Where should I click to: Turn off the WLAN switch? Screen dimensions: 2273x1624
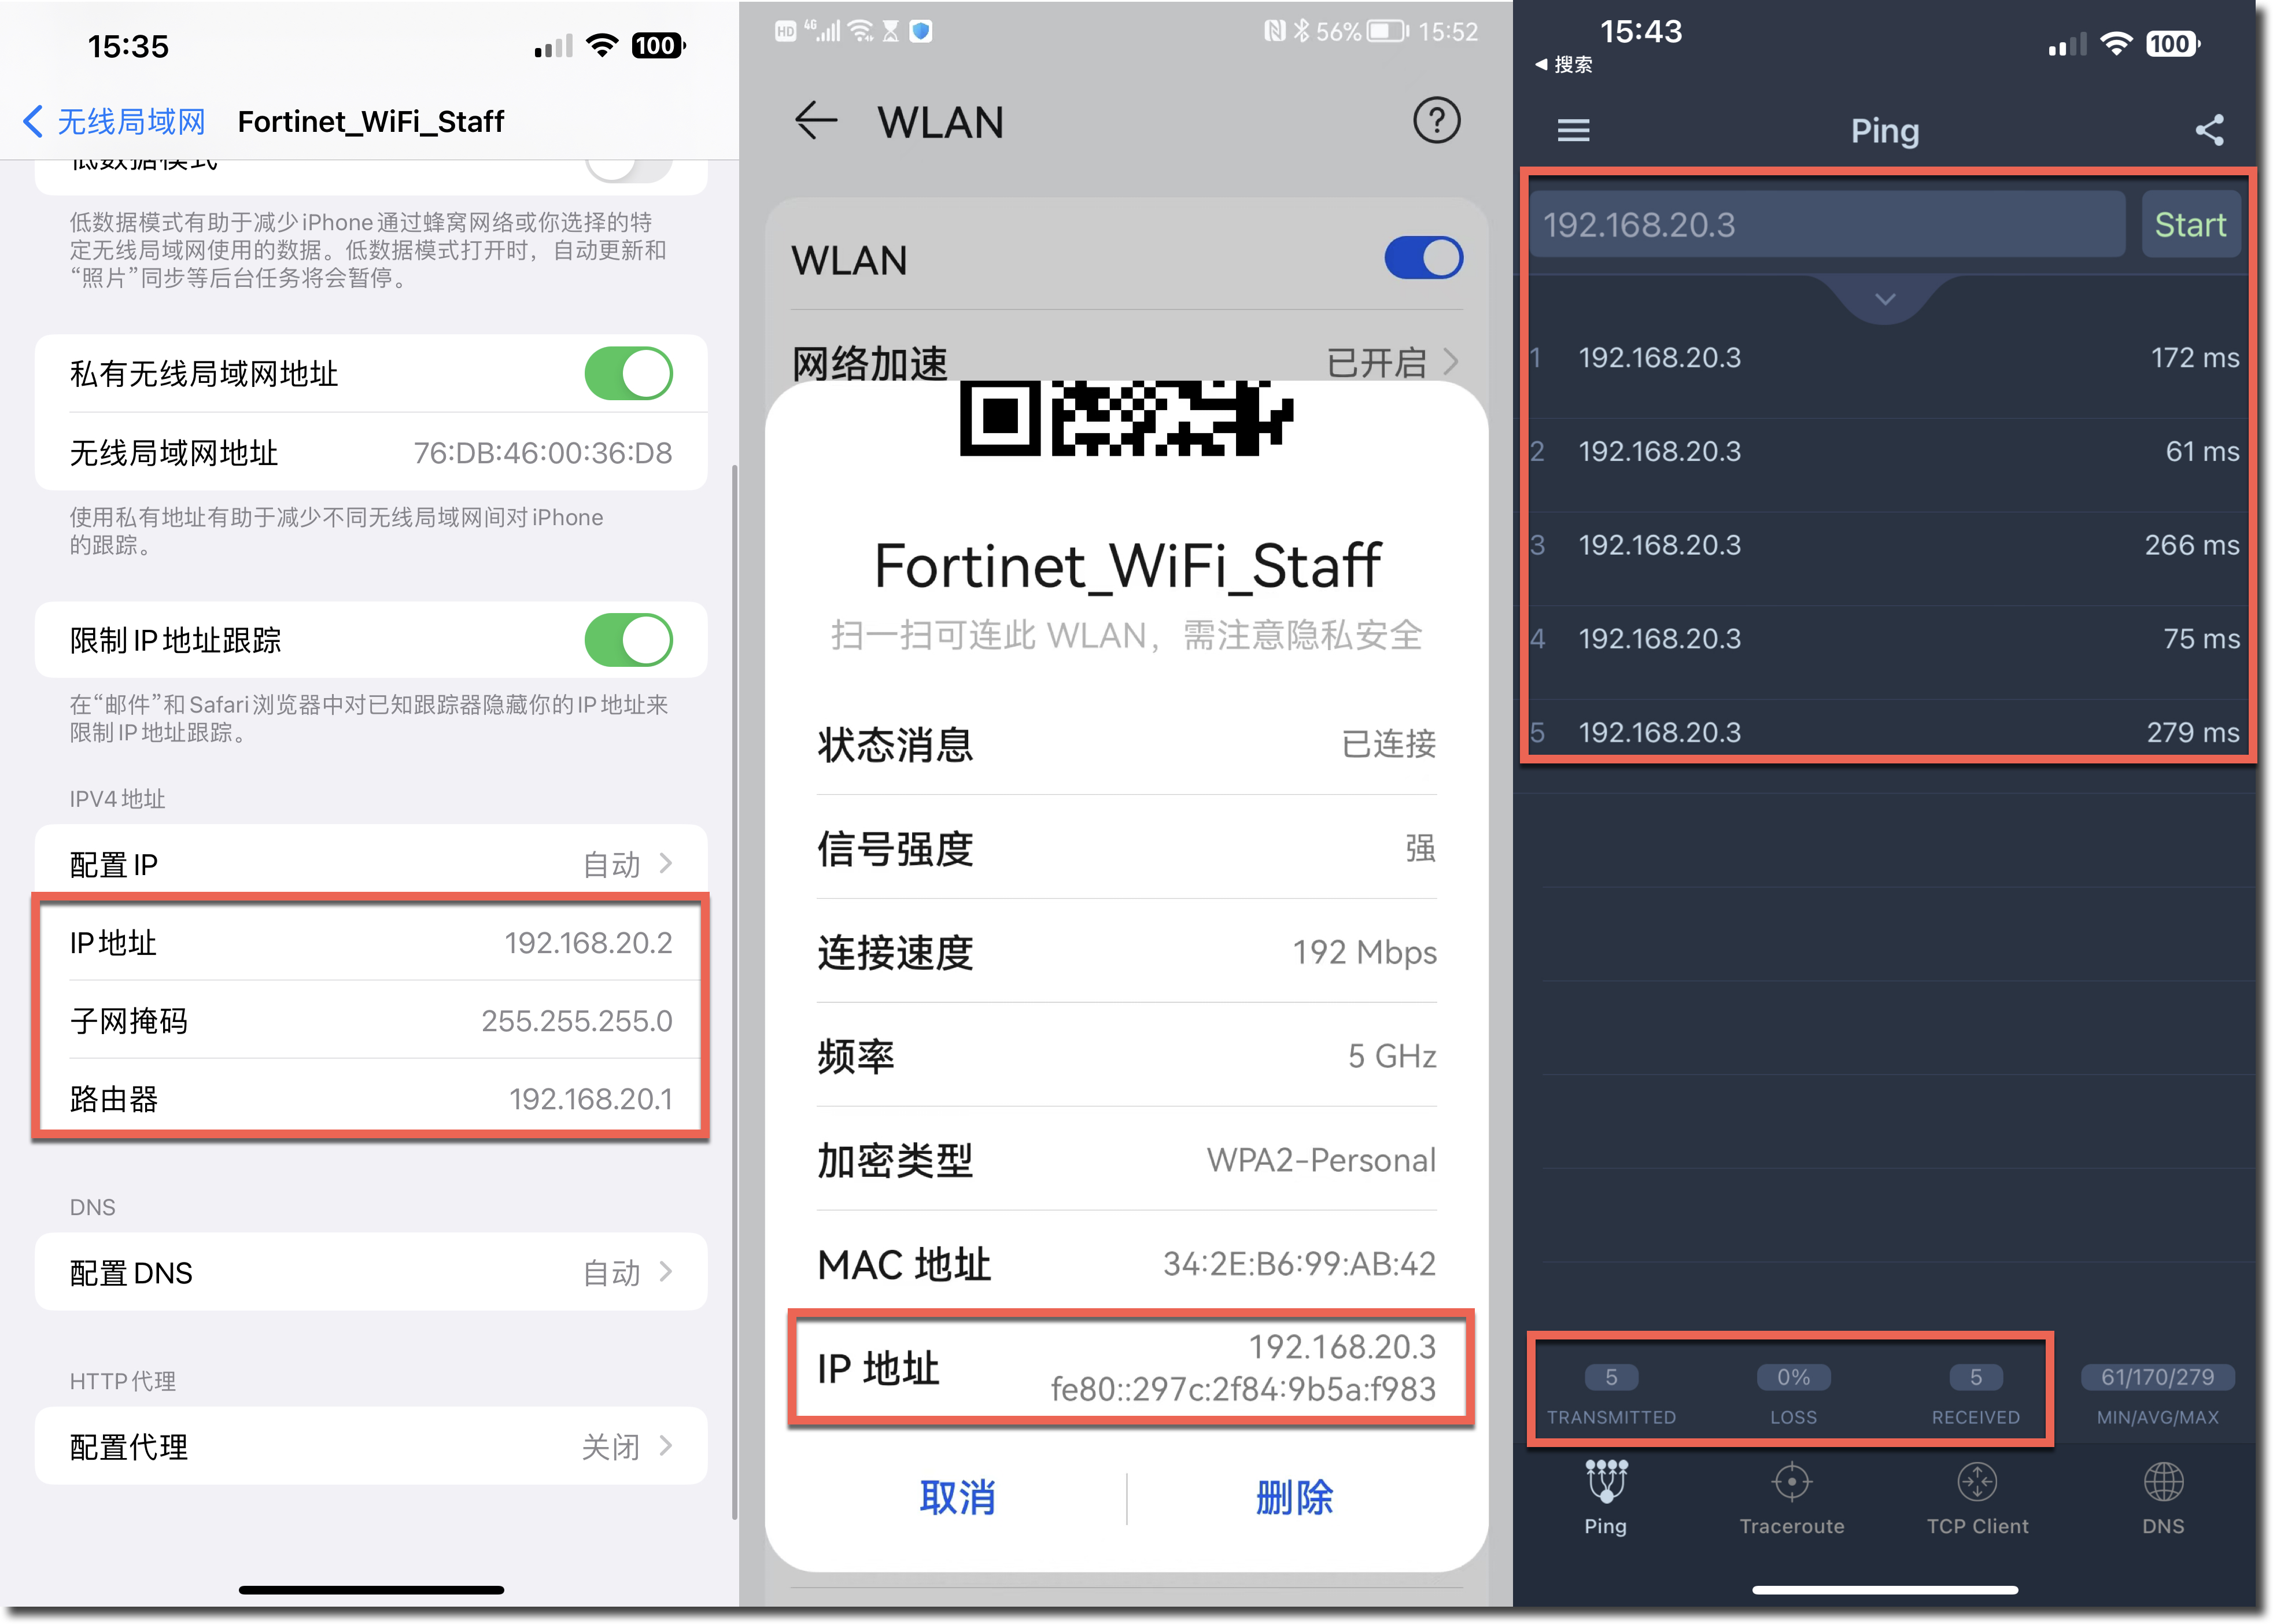pyautogui.click(x=1422, y=258)
